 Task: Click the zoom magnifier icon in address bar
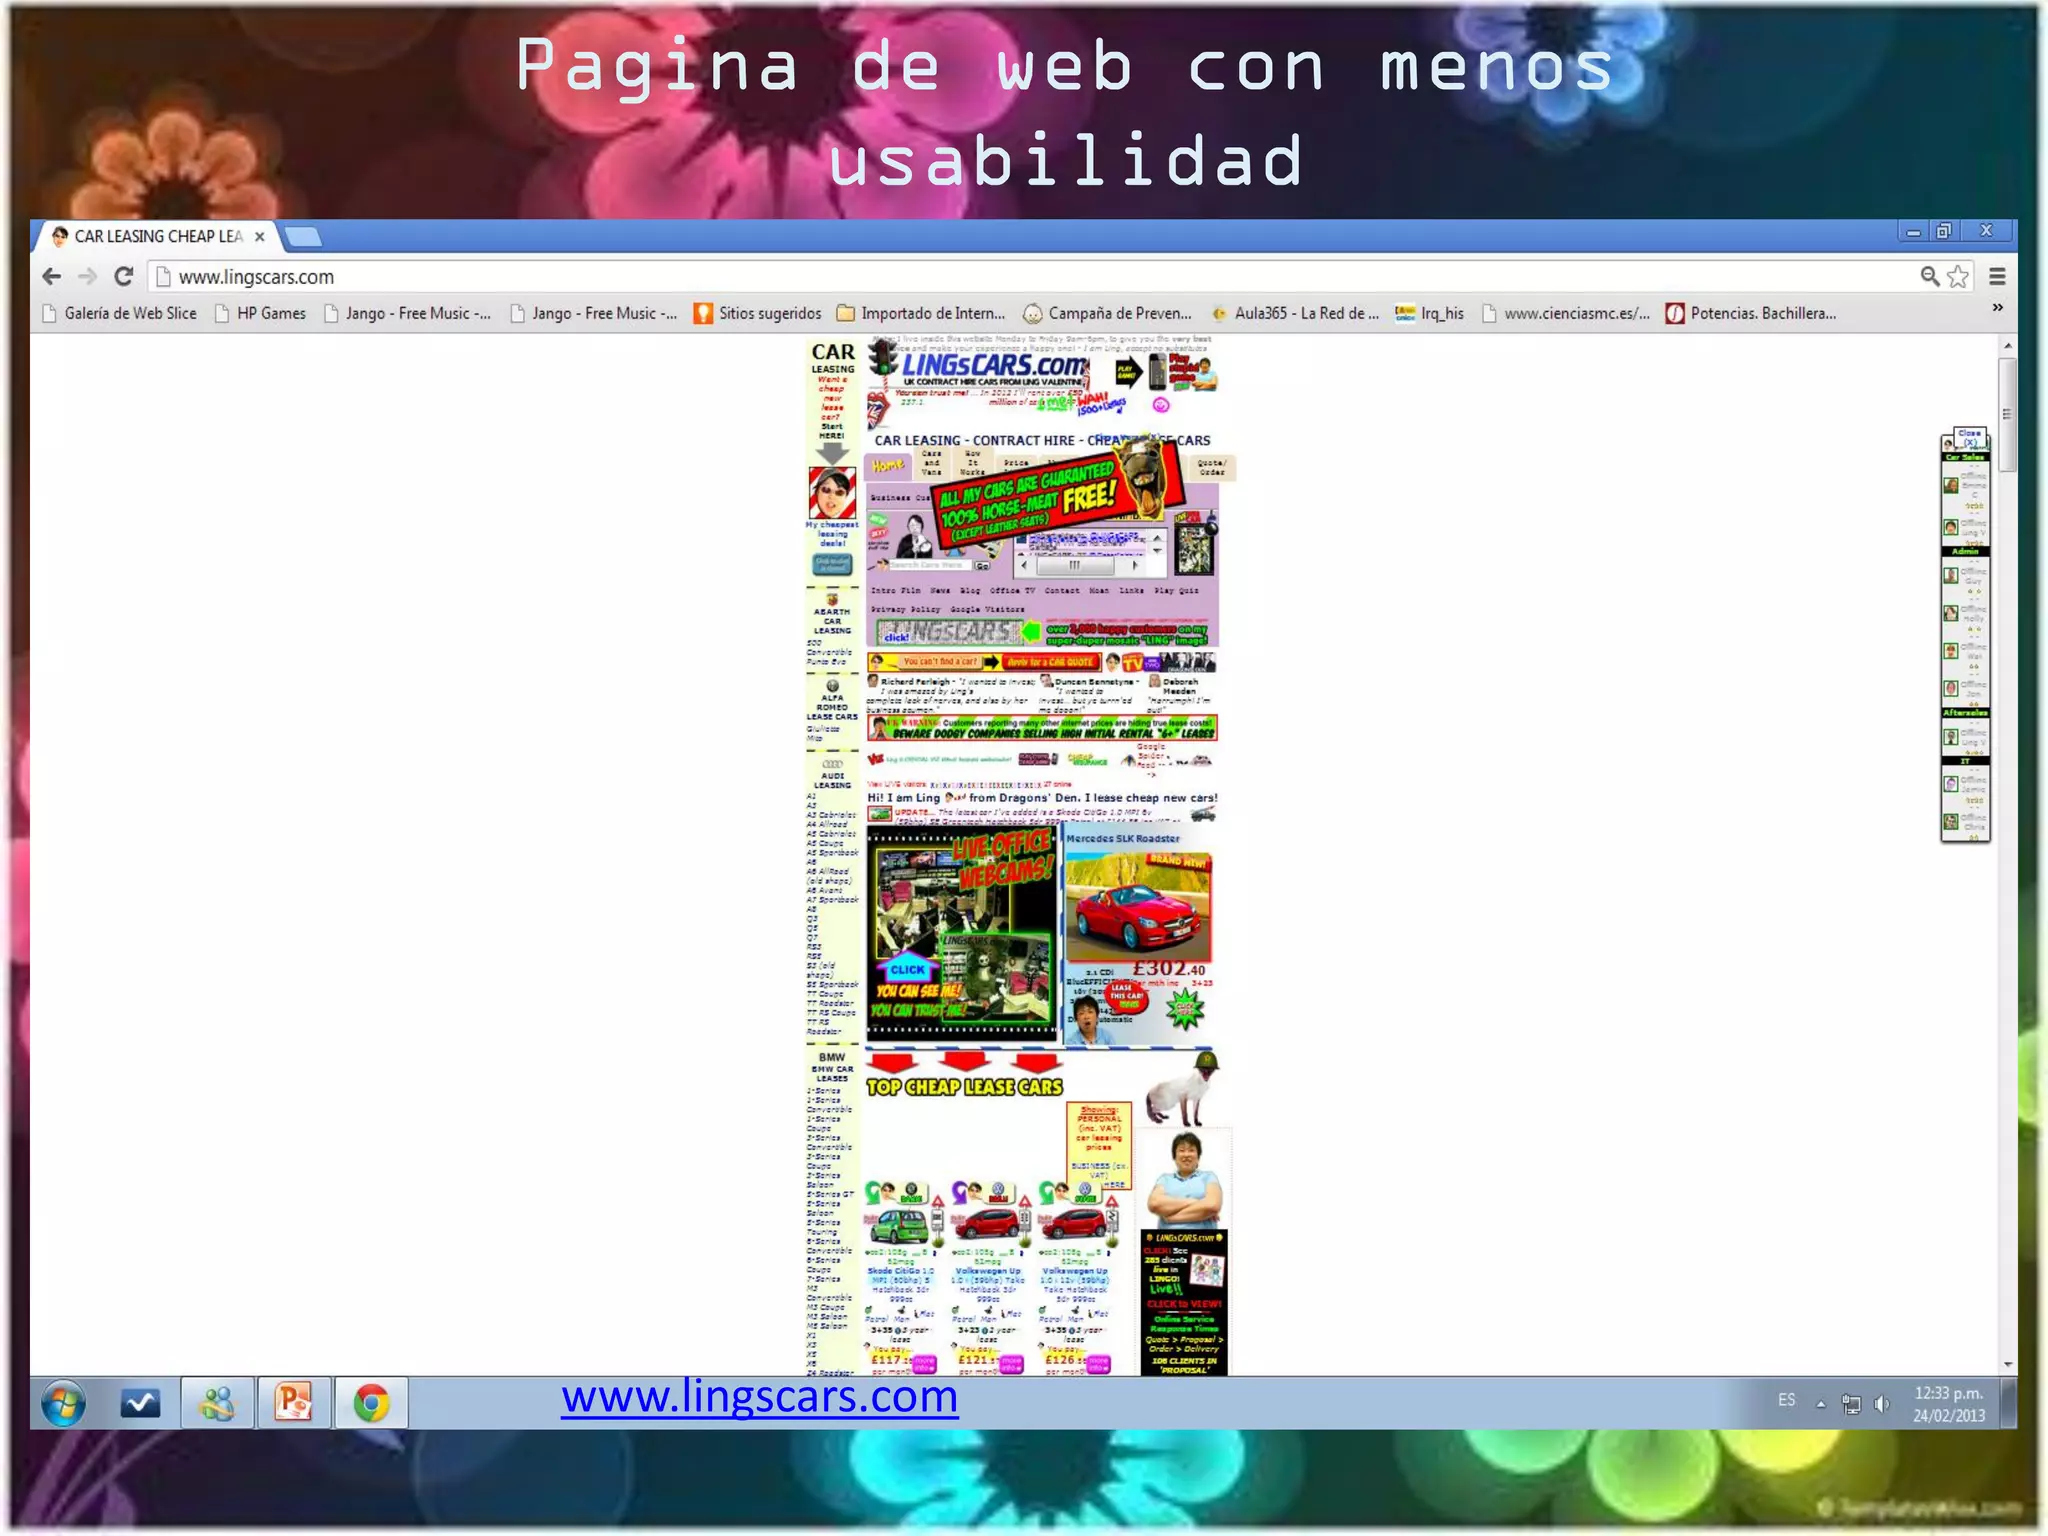click(x=1929, y=276)
